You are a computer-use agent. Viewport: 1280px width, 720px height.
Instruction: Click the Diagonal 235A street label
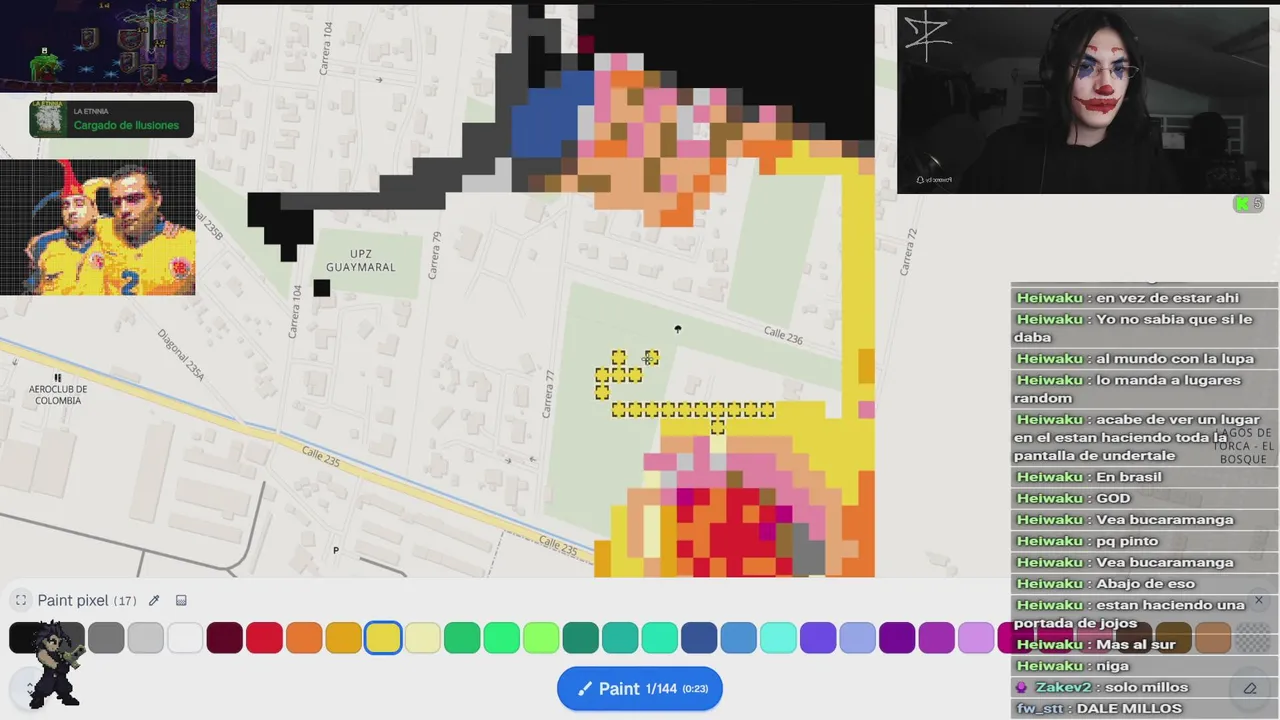(x=181, y=355)
